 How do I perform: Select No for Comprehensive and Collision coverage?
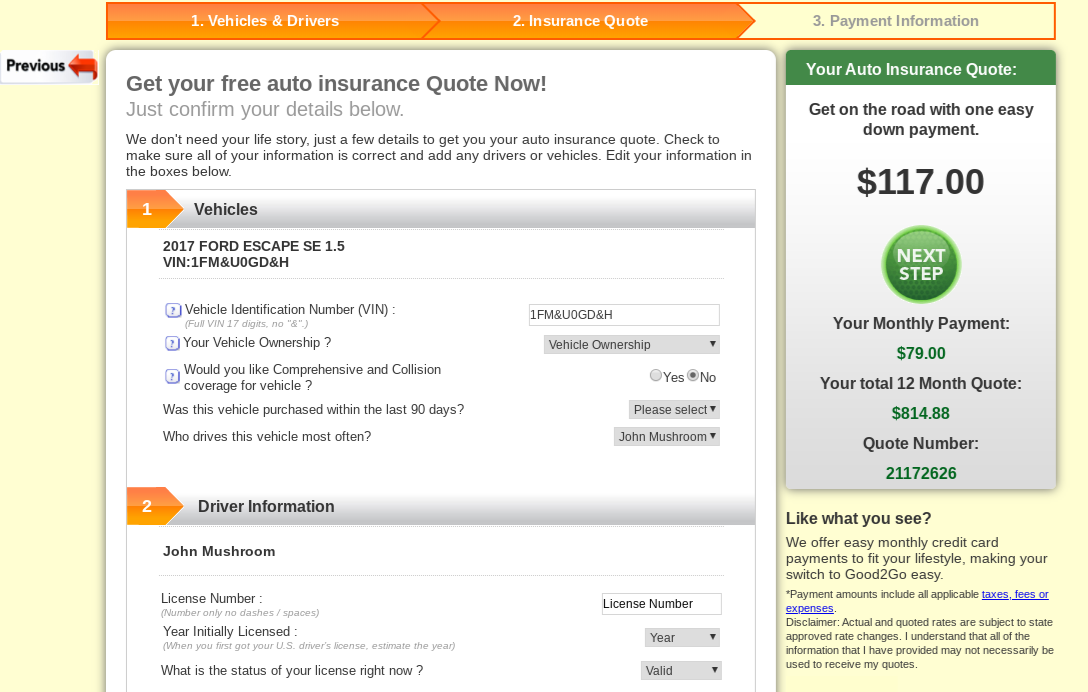(x=692, y=376)
